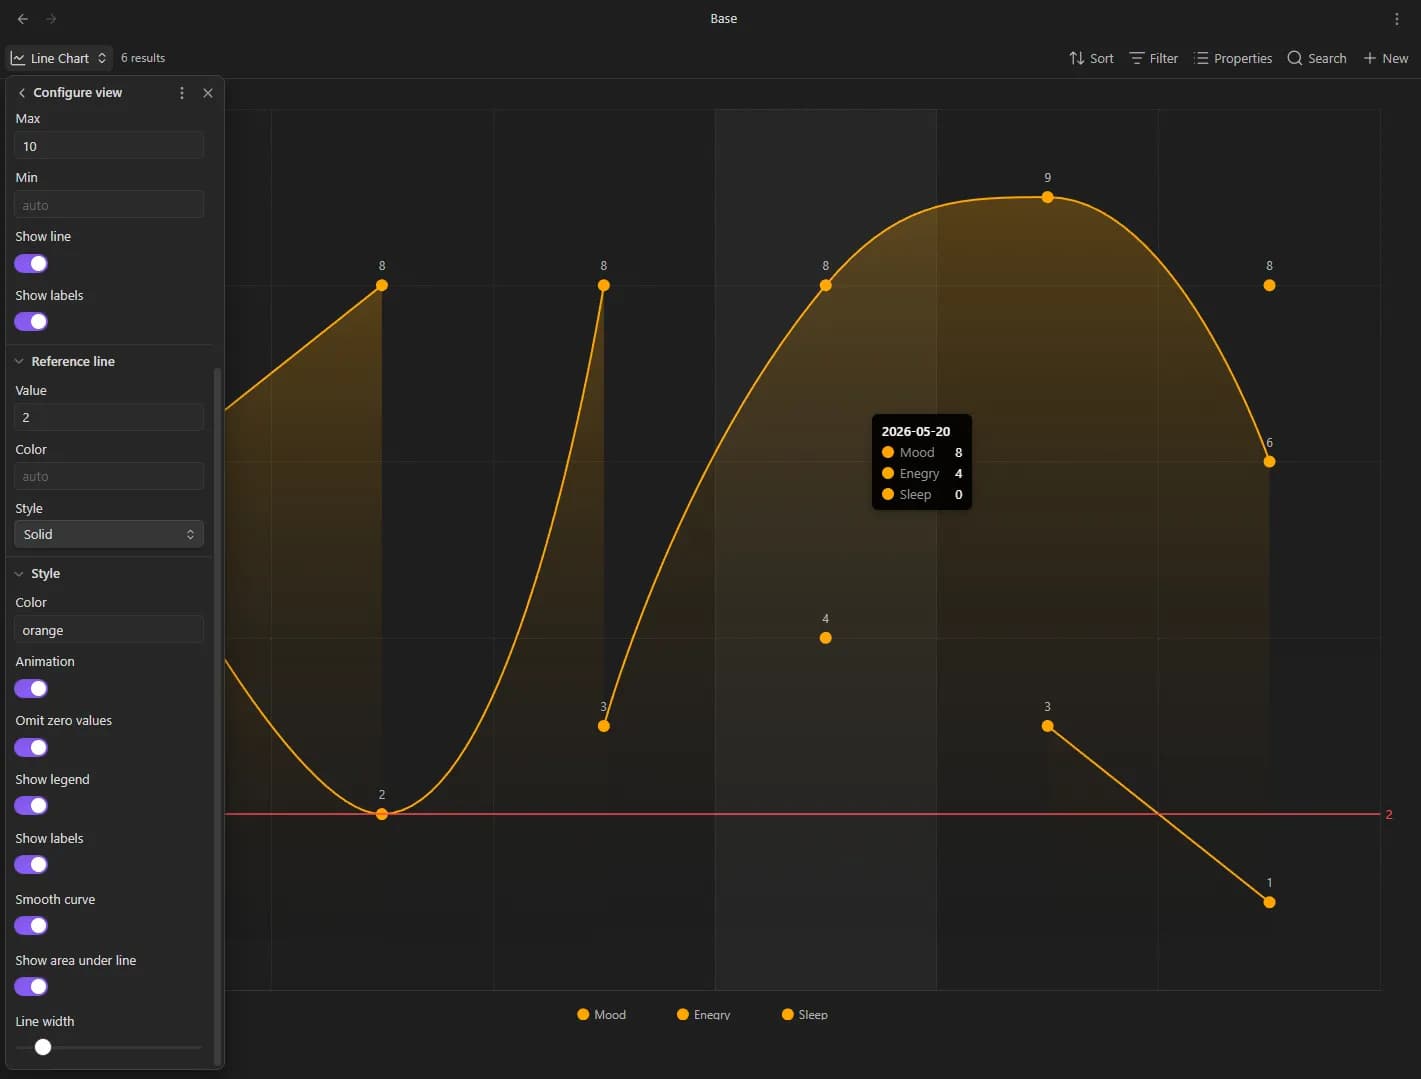Toggle Show labels in Style section
This screenshot has width=1421, height=1079.
click(31, 865)
